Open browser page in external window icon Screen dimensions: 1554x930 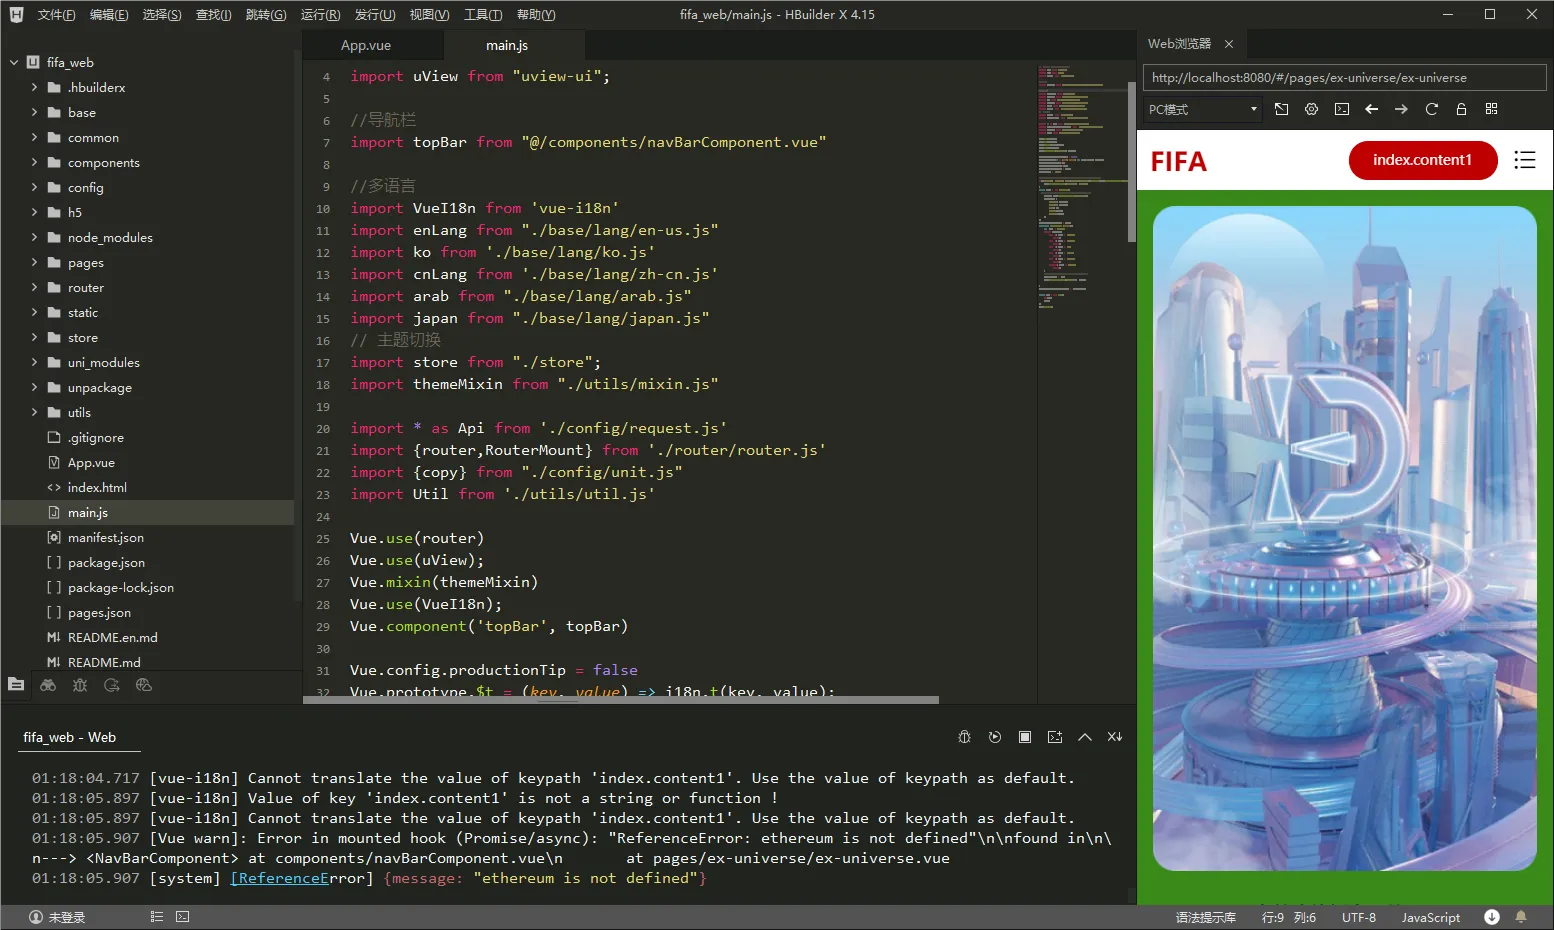pyautogui.click(x=1281, y=109)
